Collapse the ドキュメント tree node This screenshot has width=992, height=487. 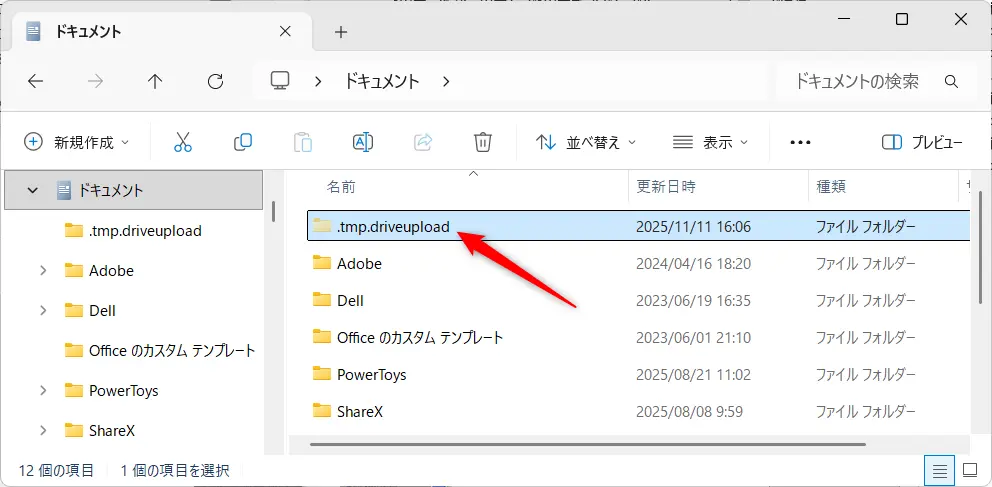[x=33, y=190]
